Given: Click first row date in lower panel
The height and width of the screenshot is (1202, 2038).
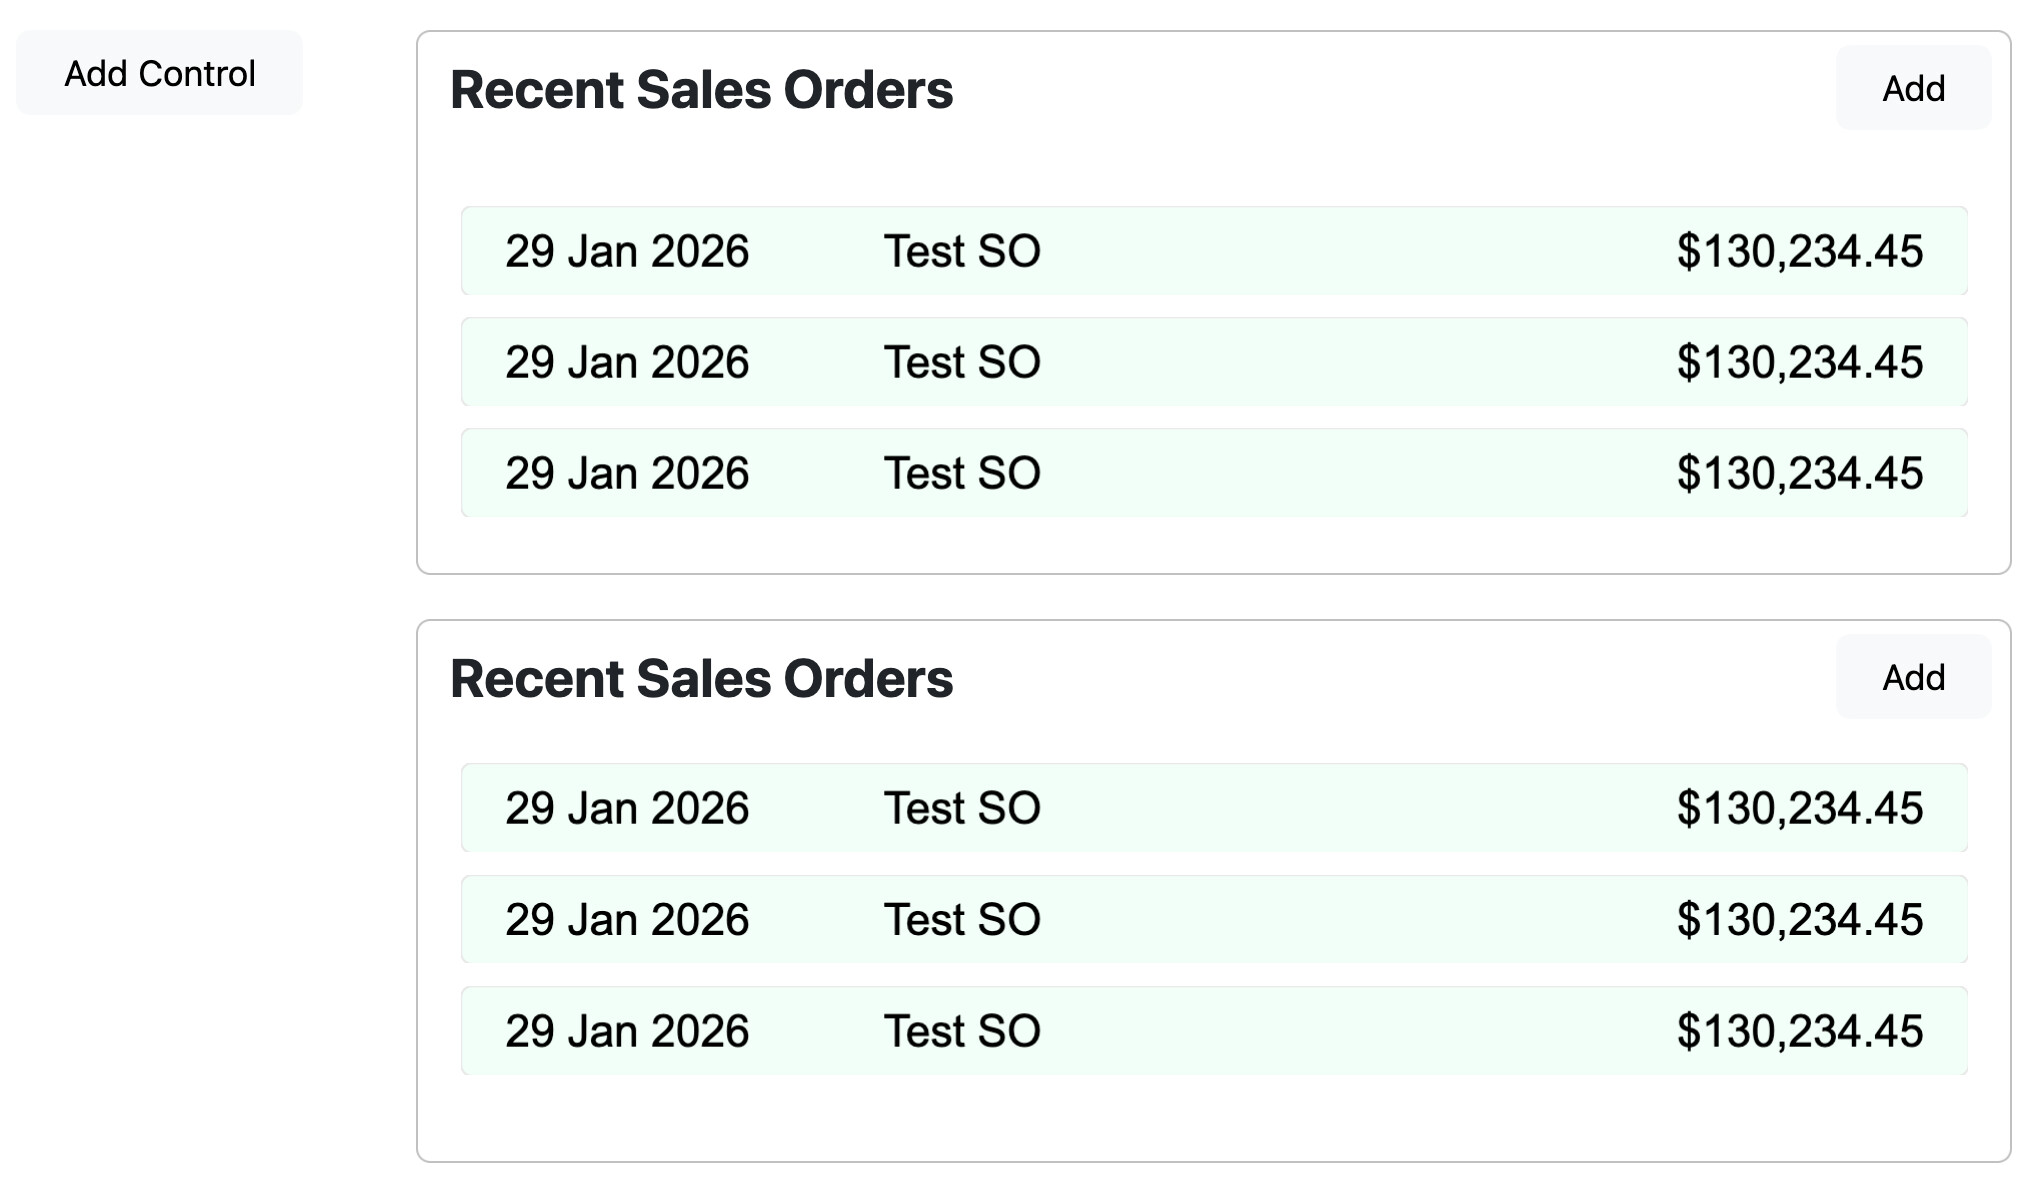Looking at the screenshot, I should pos(627,808).
